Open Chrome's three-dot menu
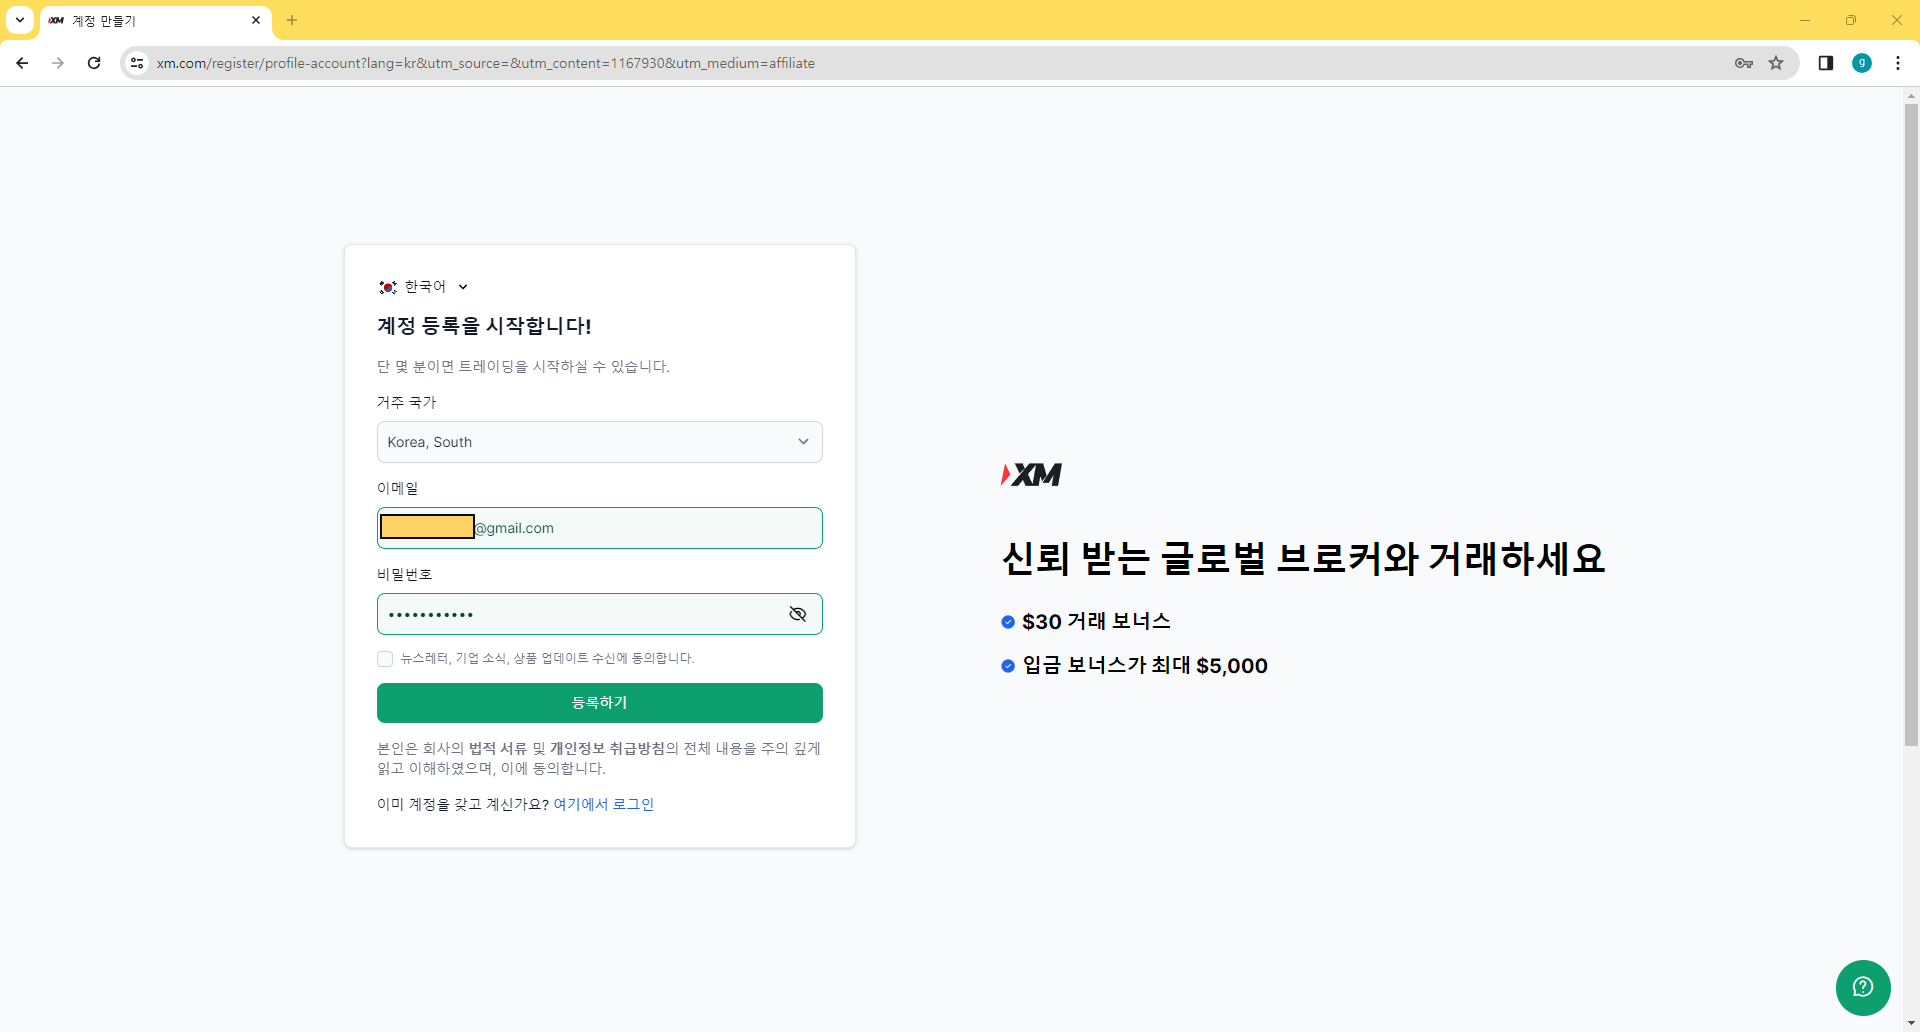Screen dimensions: 1920x1032 click(x=1899, y=62)
